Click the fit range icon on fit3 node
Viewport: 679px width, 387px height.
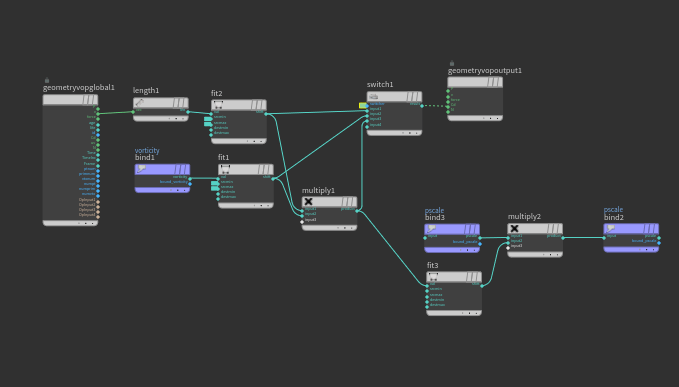[433, 277]
